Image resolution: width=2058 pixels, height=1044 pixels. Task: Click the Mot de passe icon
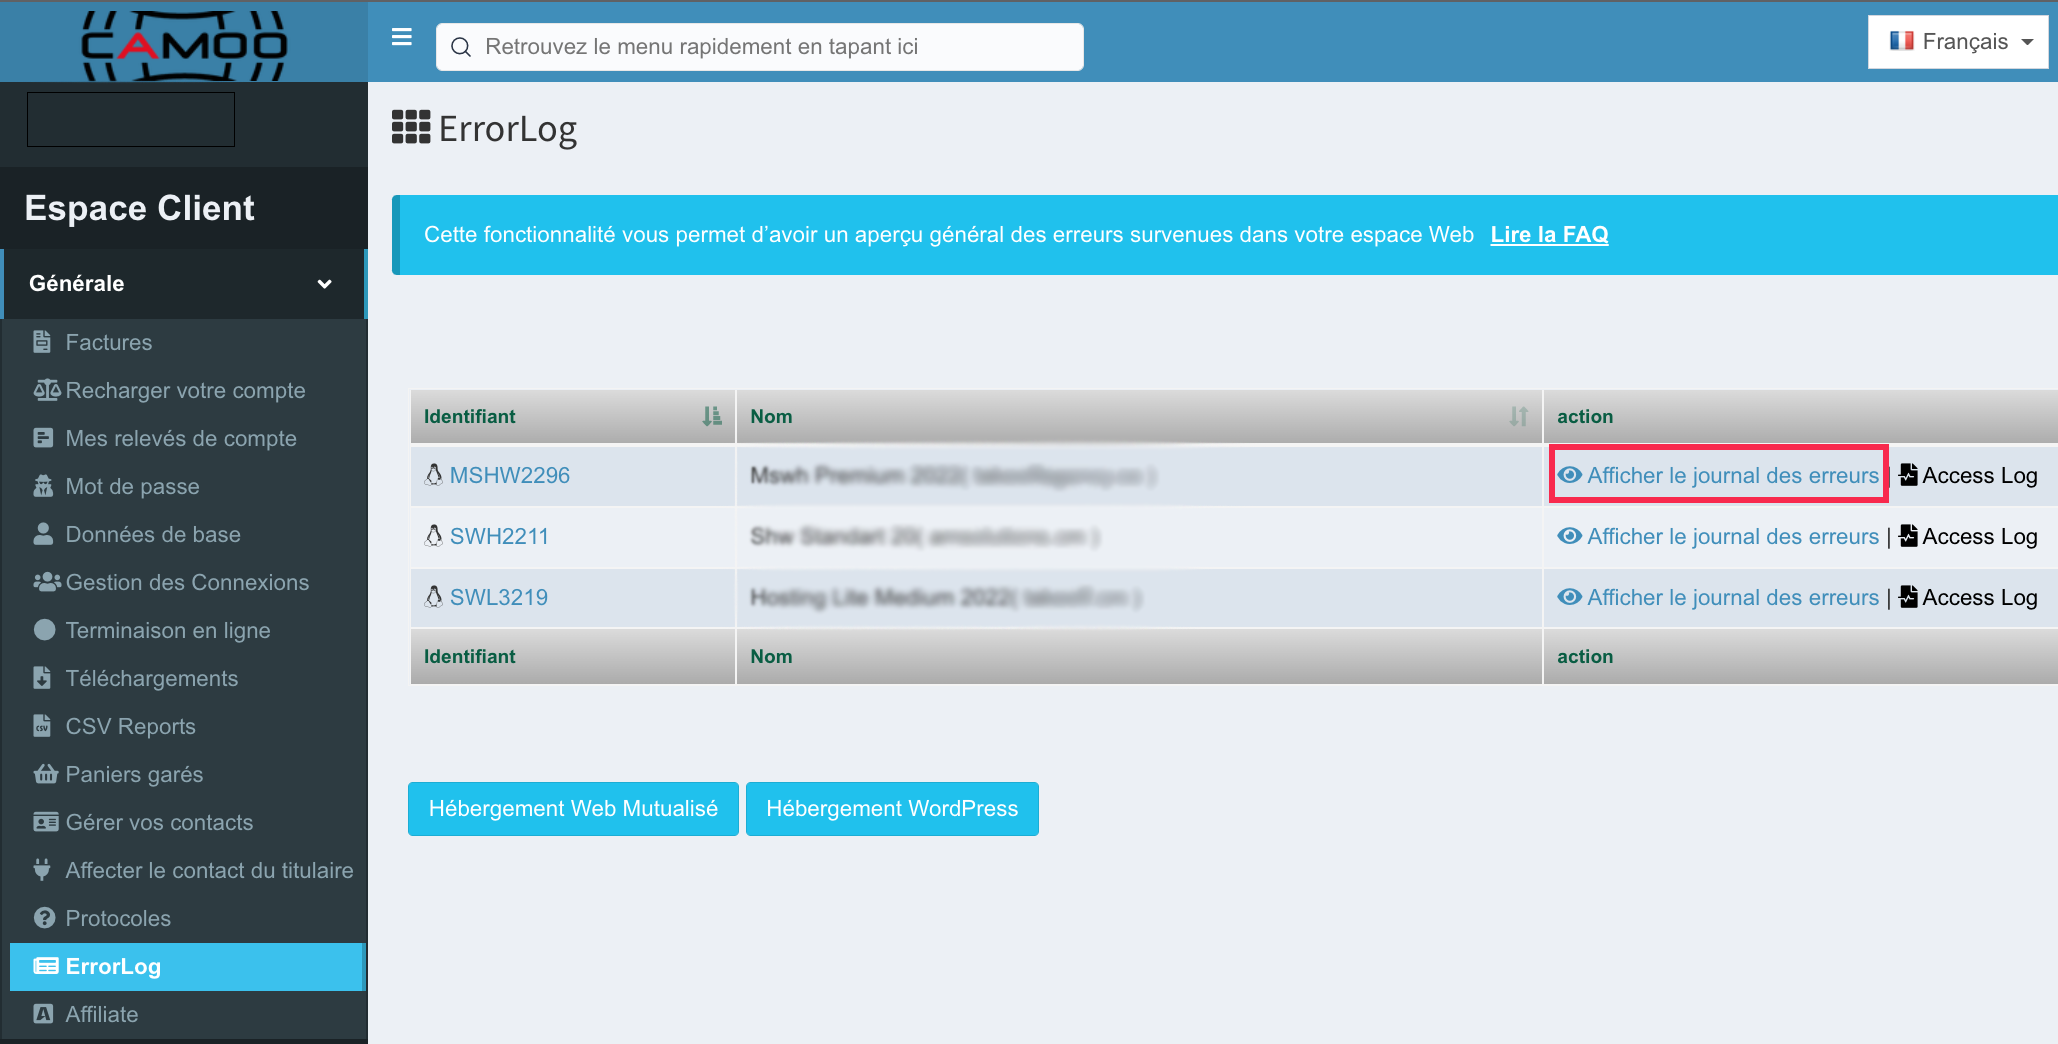[x=43, y=486]
